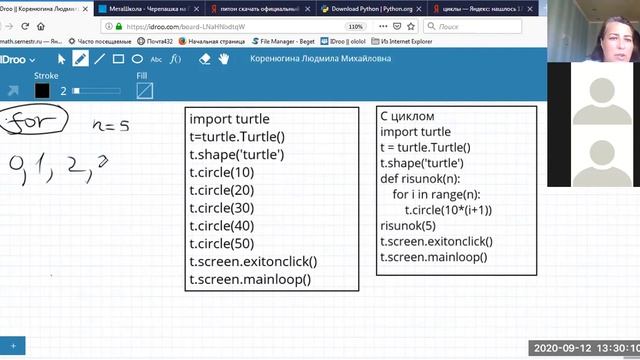Screen dimensions: 640x360
Task: Click the С циклом heading text
Action: (407, 116)
